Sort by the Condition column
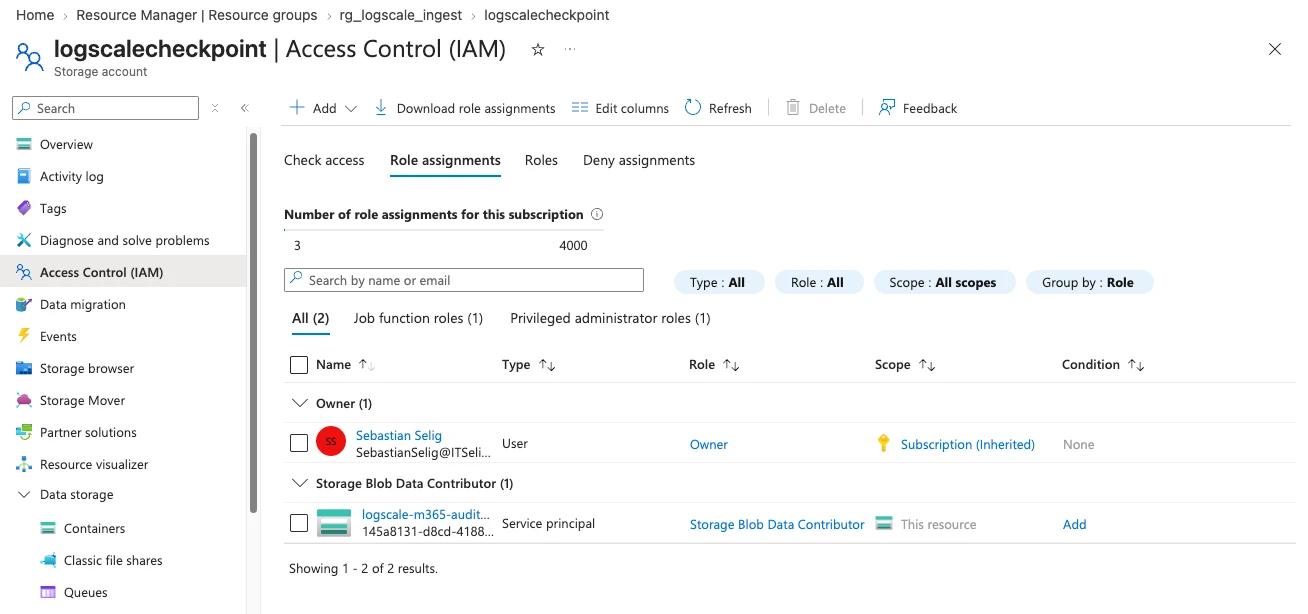This screenshot has height=614, width=1308. [1103, 365]
